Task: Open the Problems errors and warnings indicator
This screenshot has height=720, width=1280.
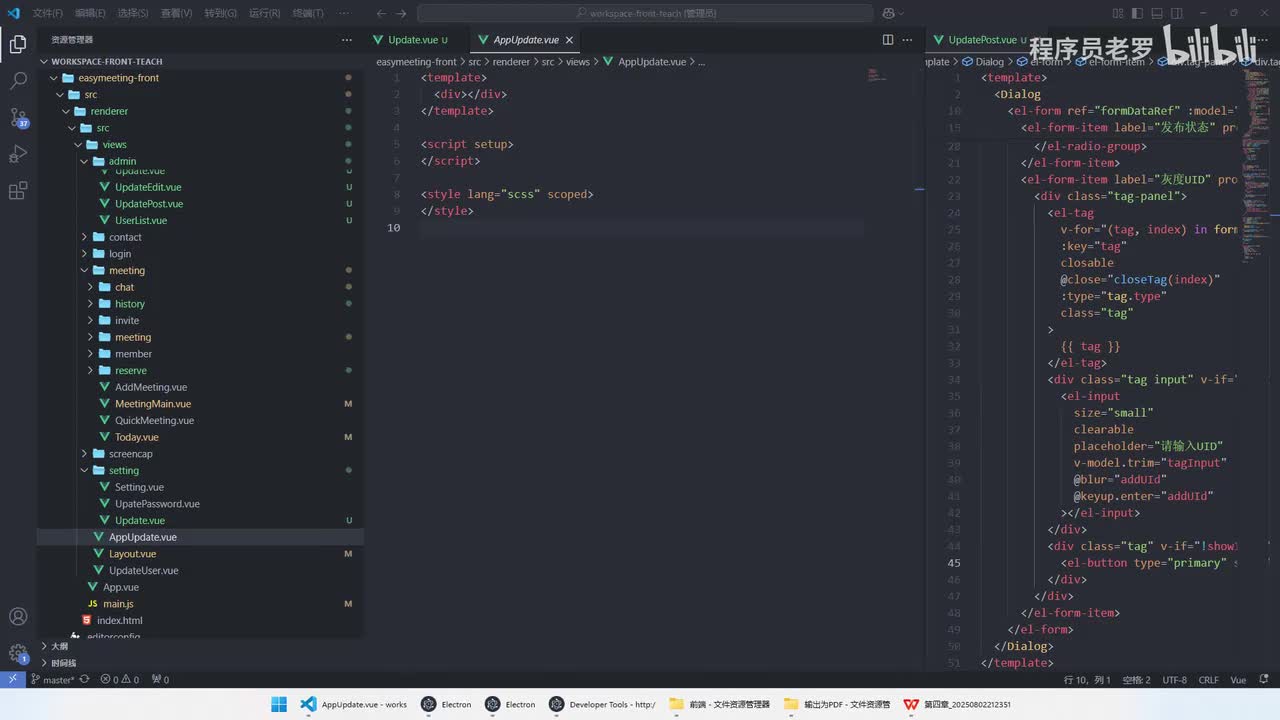Action: [x=119, y=679]
